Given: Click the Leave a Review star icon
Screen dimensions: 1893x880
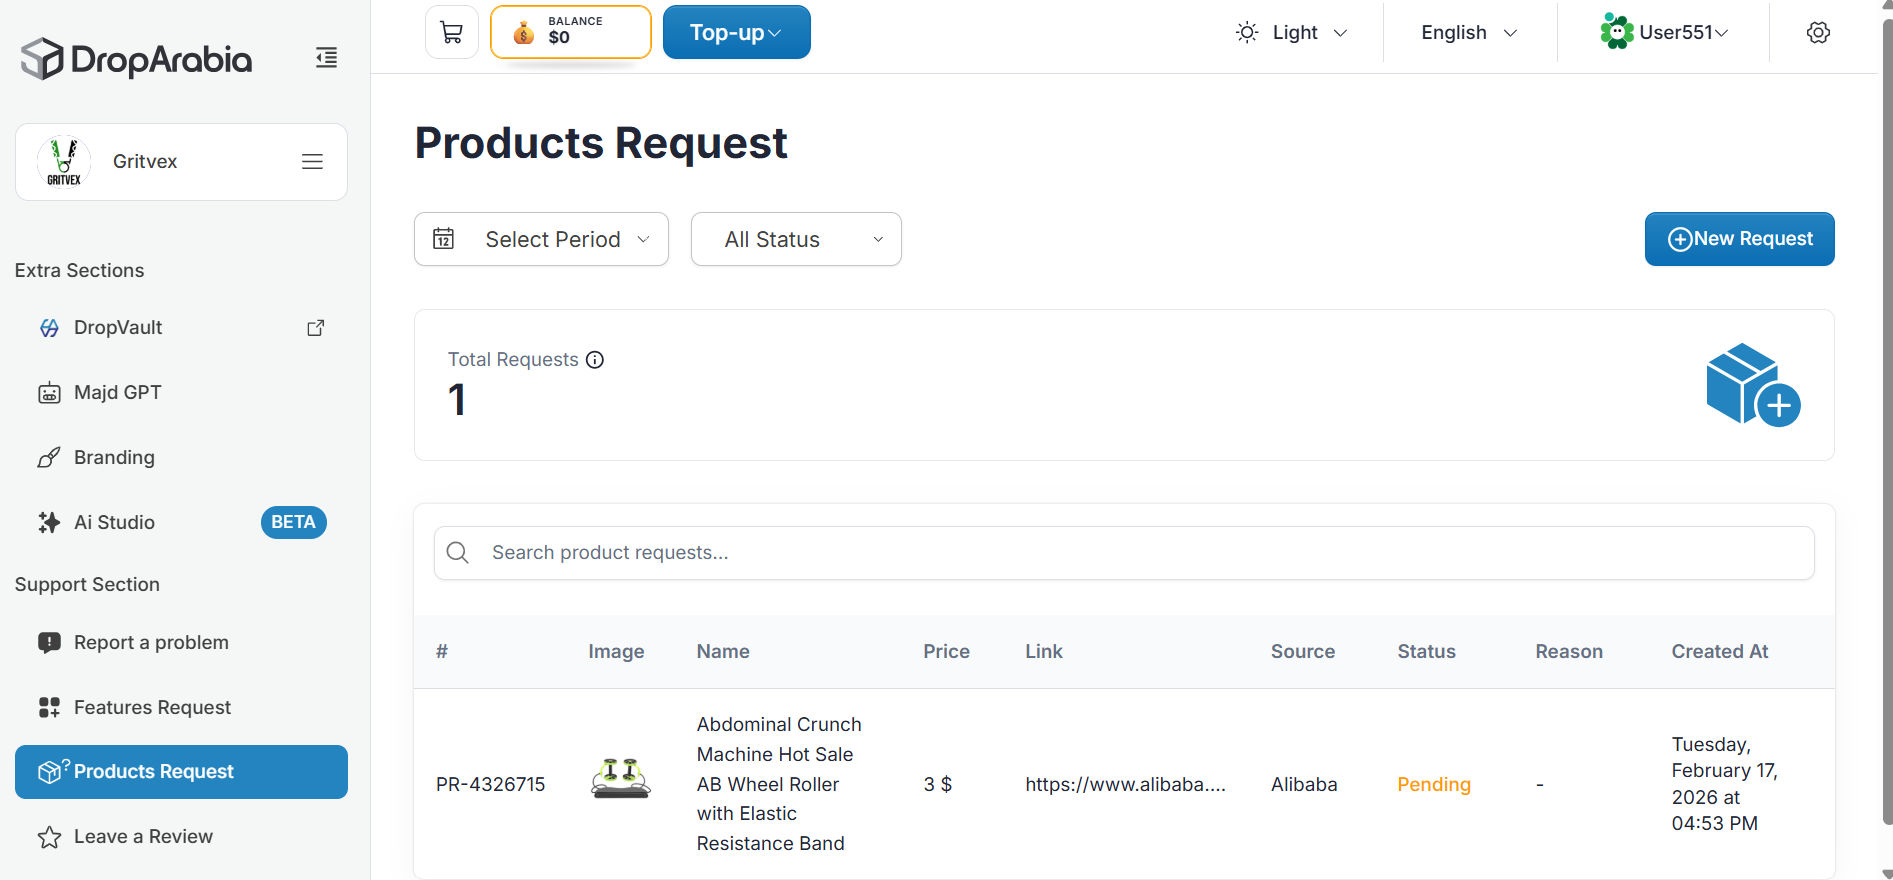Looking at the screenshot, I should pyautogui.click(x=49, y=837).
